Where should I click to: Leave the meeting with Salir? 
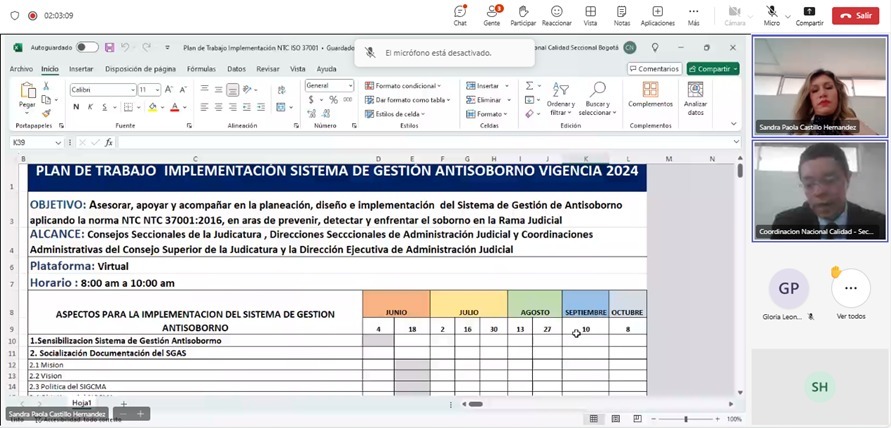click(x=855, y=15)
